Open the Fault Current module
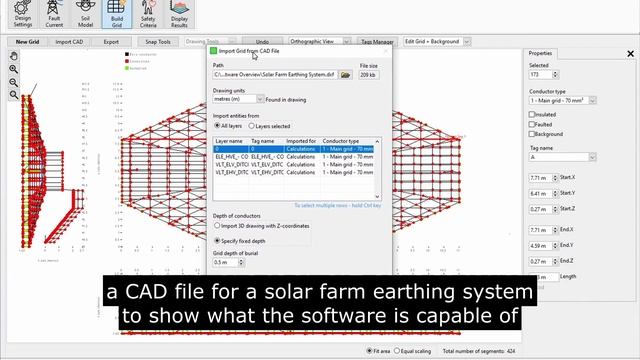Screen dimensions: 640x360 coord(54,14)
